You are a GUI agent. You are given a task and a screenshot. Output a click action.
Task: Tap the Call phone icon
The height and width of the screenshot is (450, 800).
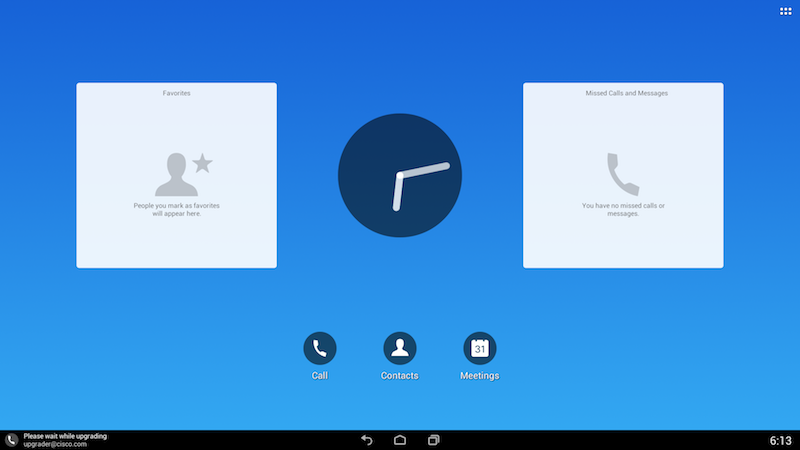point(320,348)
